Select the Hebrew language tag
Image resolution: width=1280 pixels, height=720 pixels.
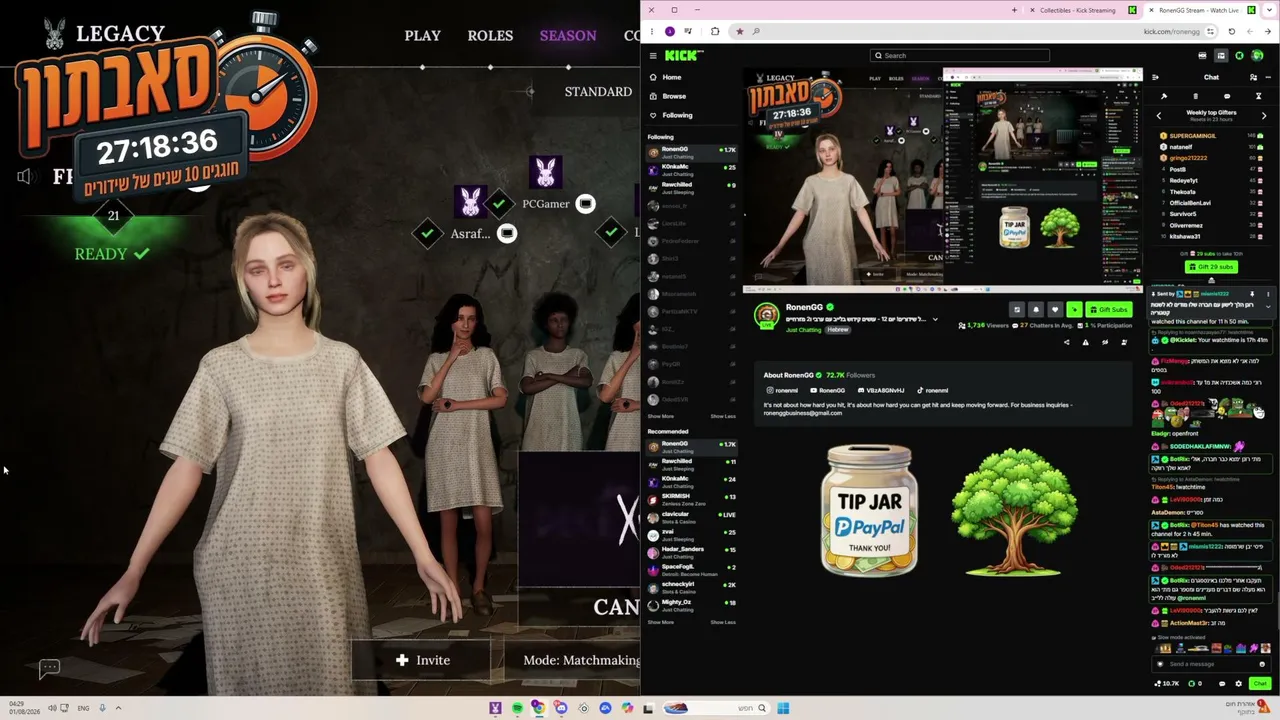[837, 329]
